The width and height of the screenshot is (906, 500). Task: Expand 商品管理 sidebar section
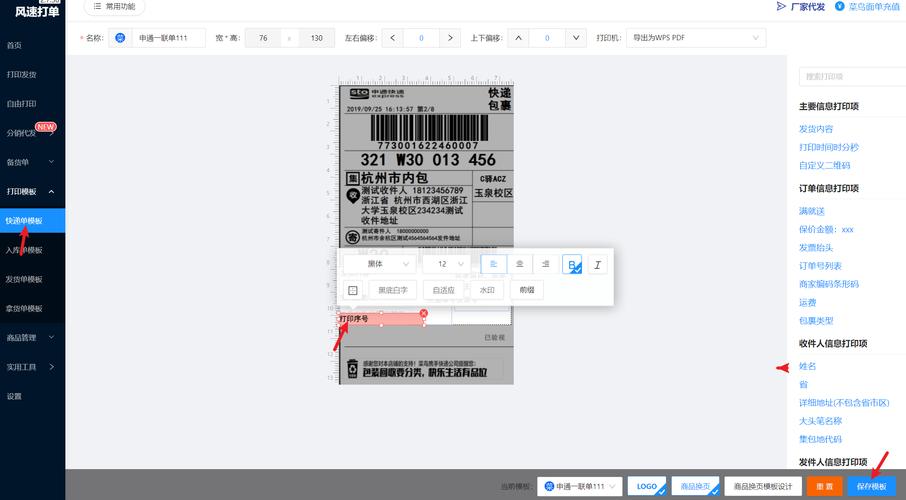[x=30, y=338]
